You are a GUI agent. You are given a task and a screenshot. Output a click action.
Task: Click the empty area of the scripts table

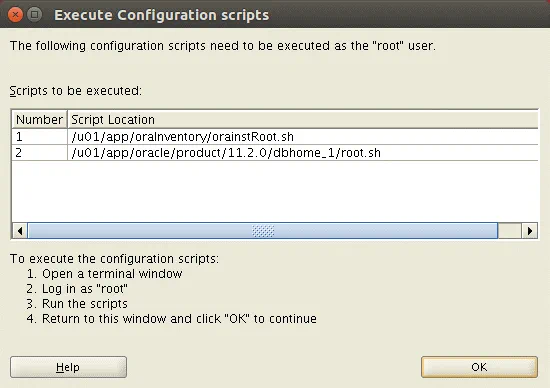275,191
